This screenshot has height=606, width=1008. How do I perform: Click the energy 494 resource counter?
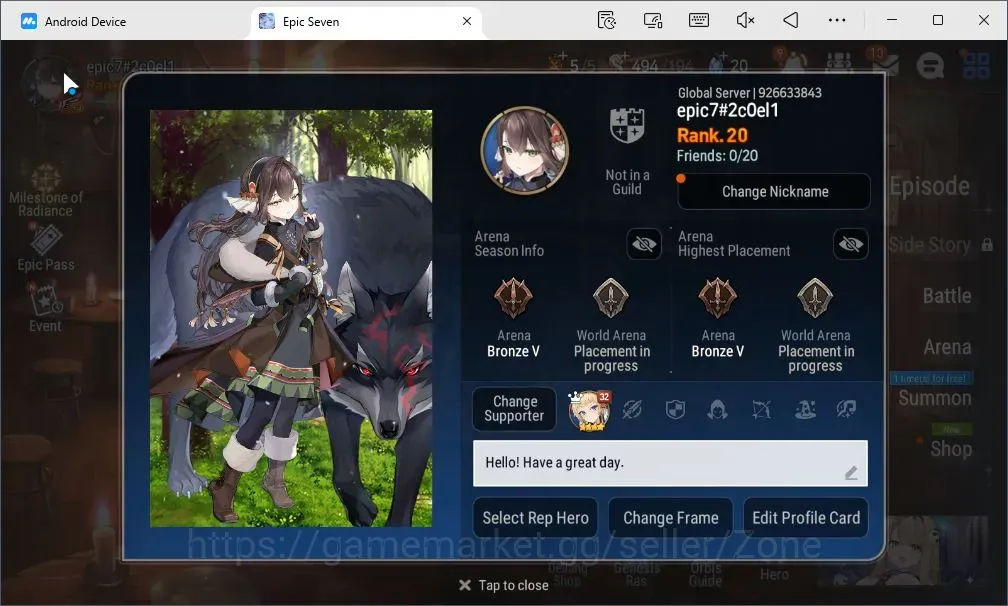[651, 64]
